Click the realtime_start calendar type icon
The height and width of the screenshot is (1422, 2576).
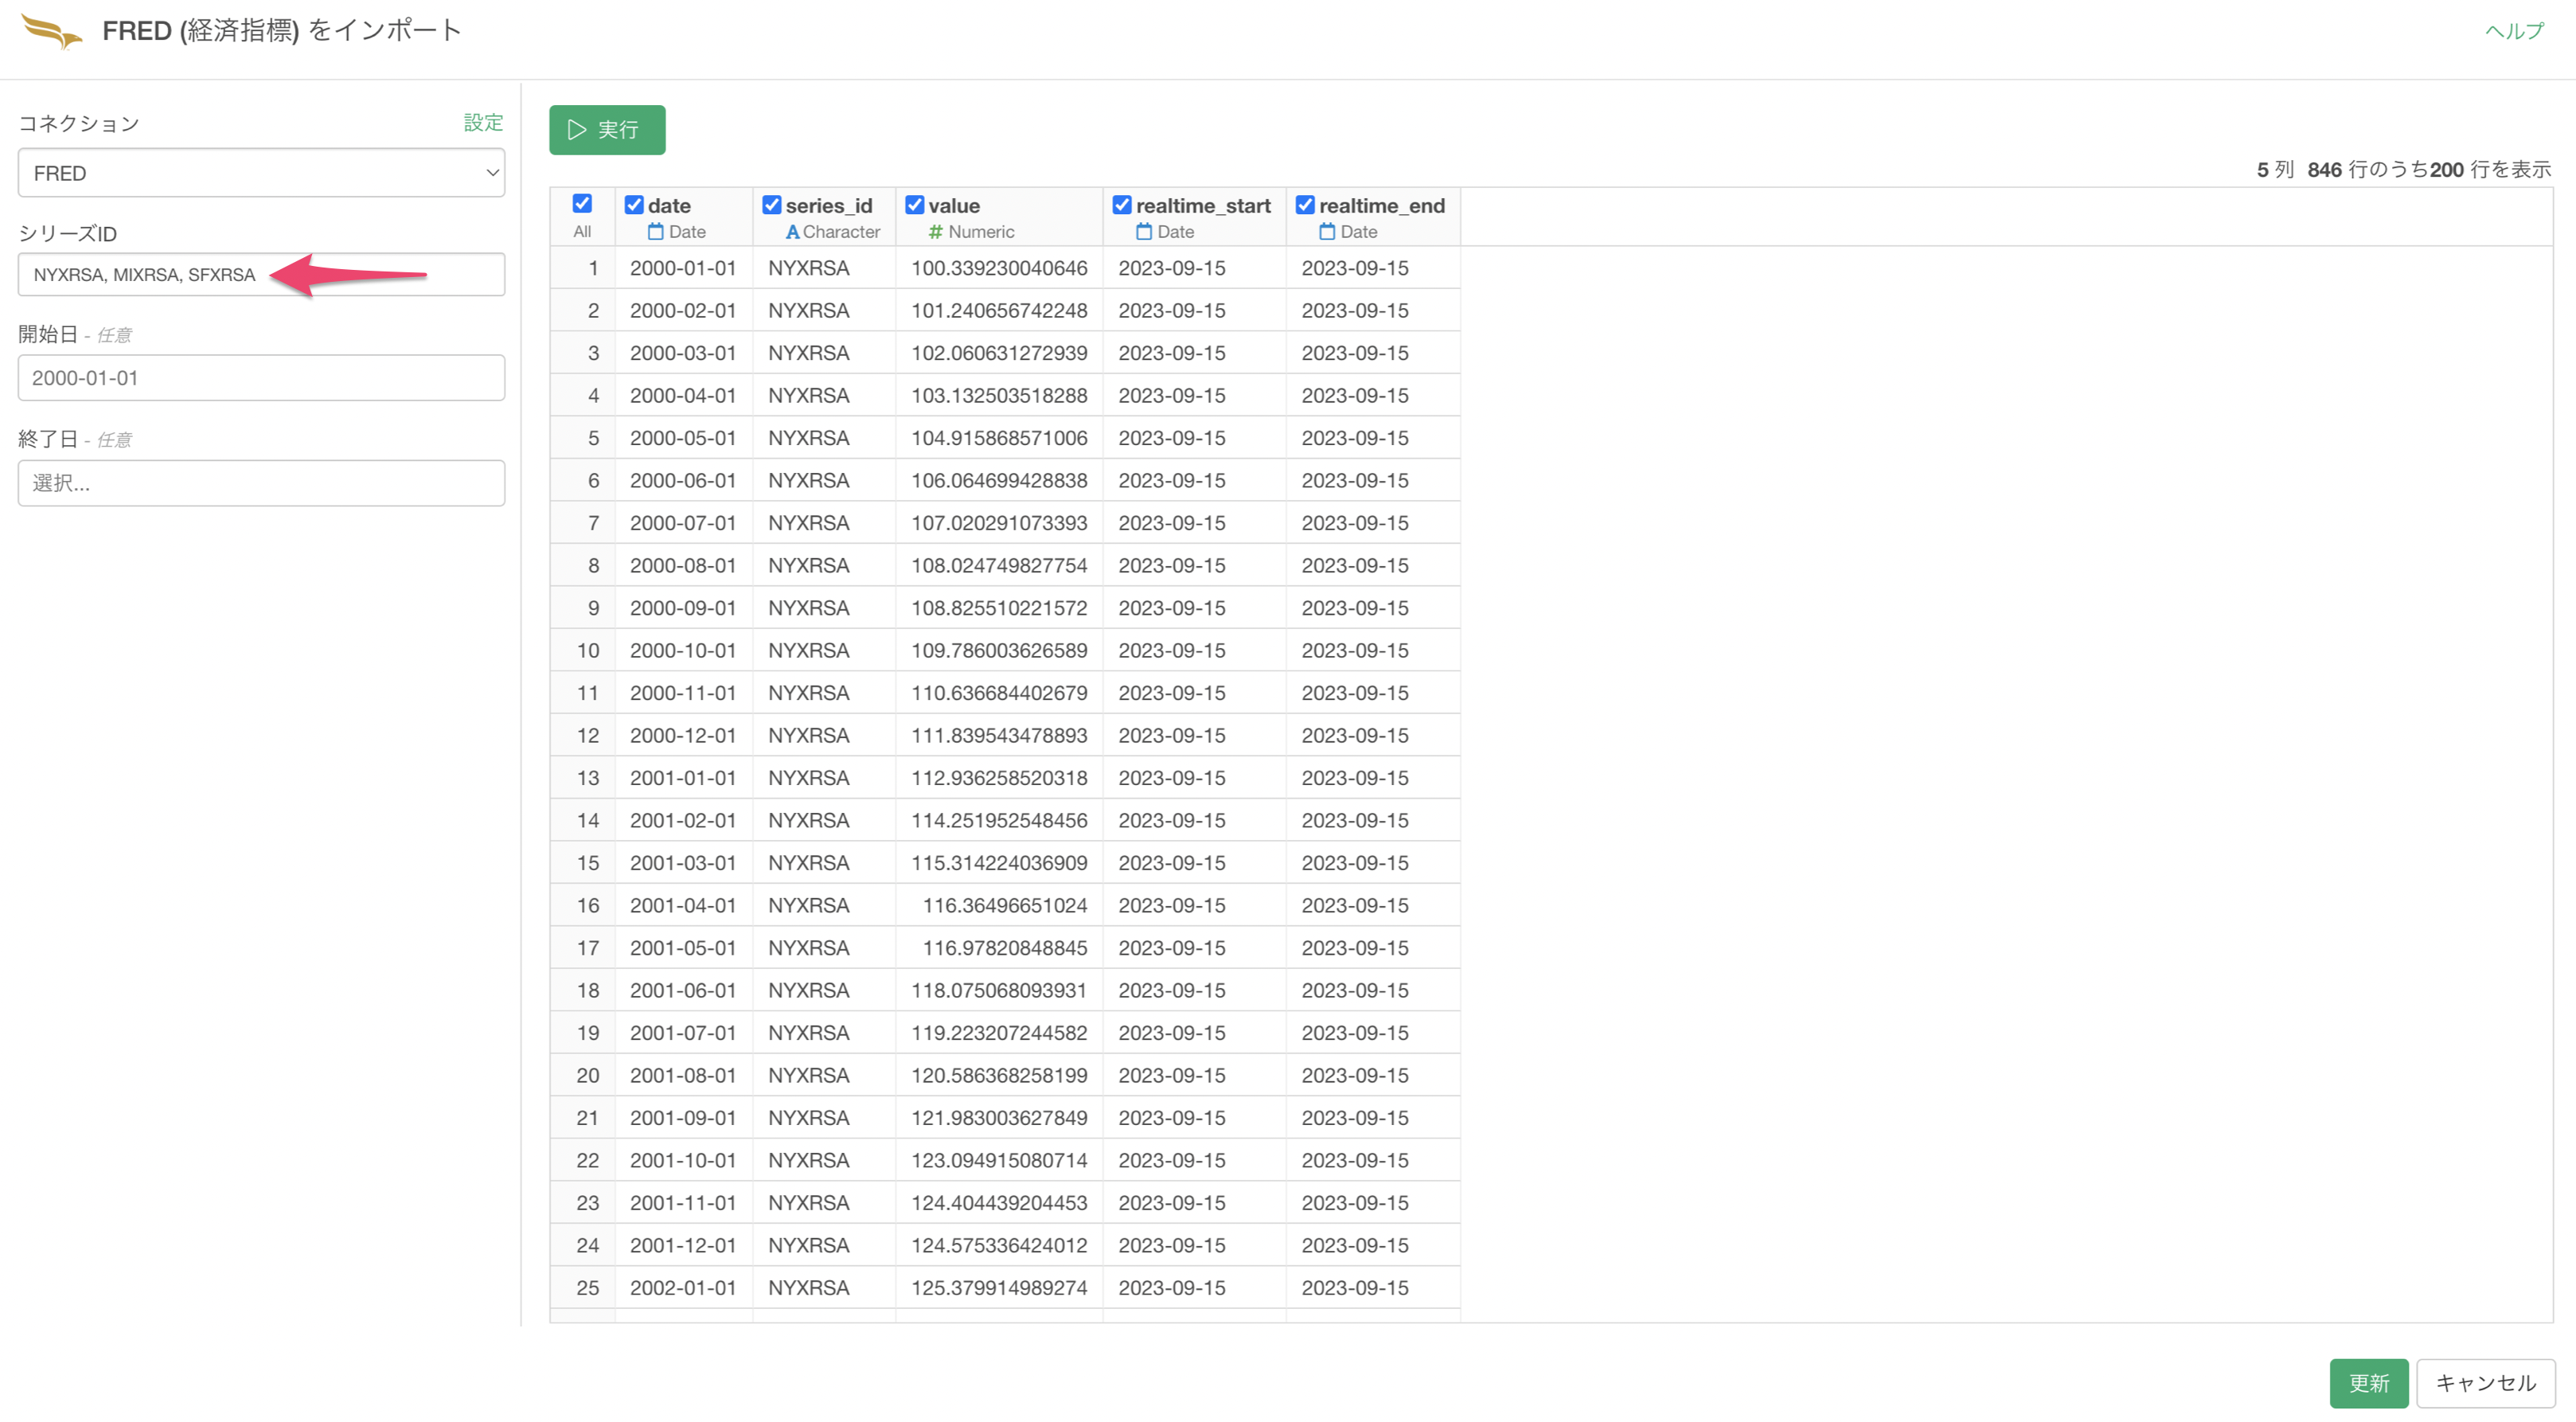click(1144, 232)
